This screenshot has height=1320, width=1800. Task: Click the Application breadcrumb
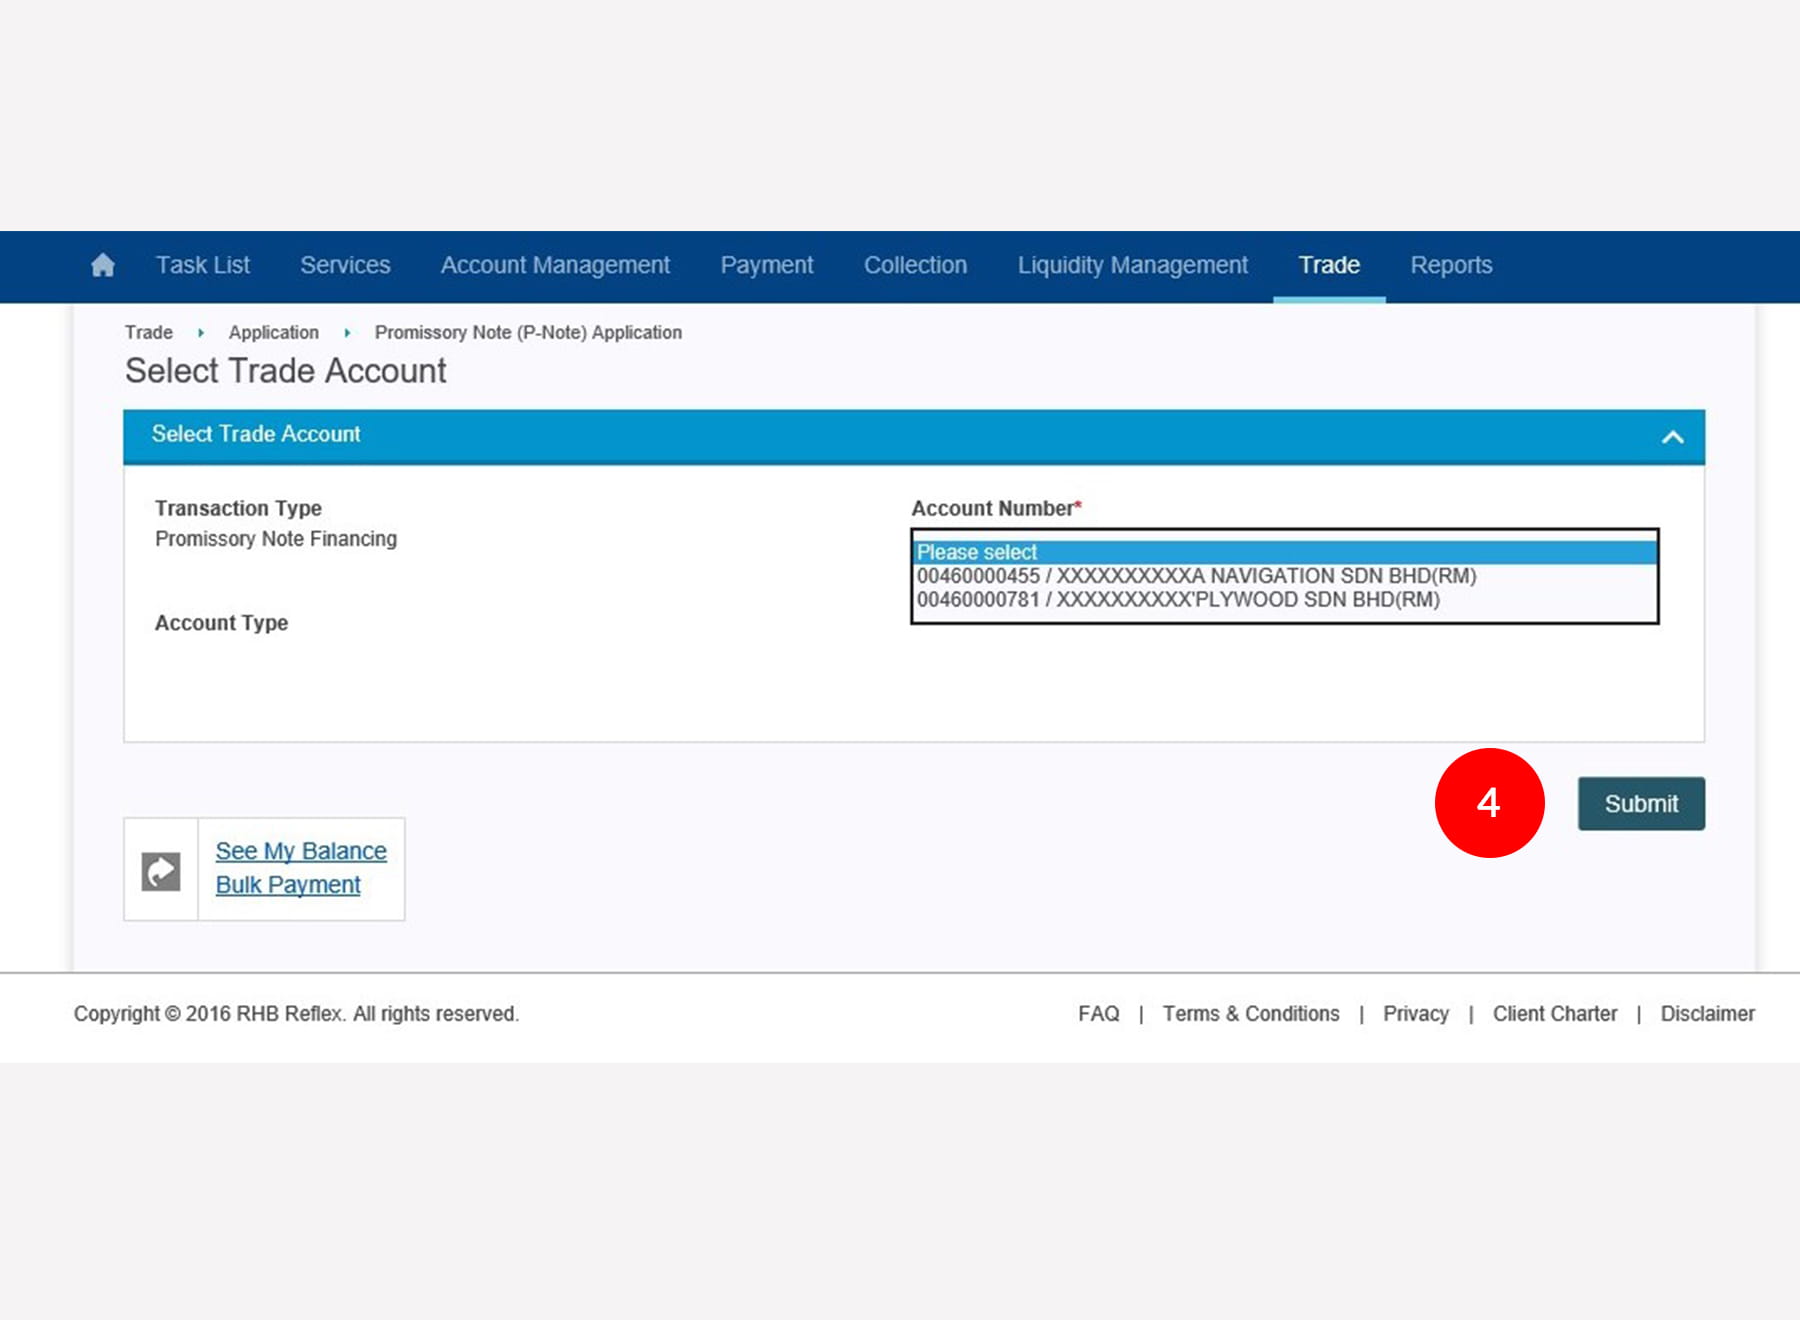(273, 333)
